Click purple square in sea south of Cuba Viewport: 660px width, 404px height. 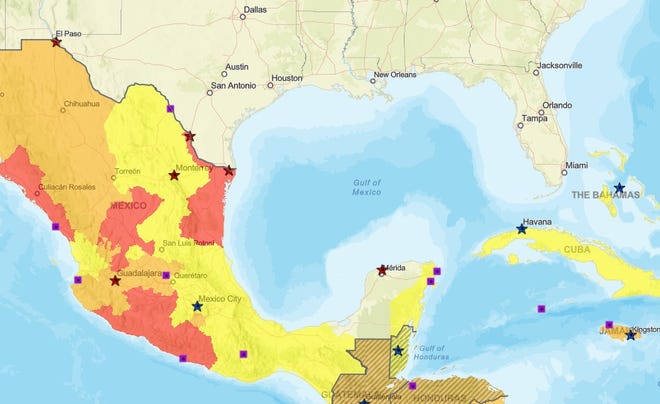pyautogui.click(x=541, y=309)
